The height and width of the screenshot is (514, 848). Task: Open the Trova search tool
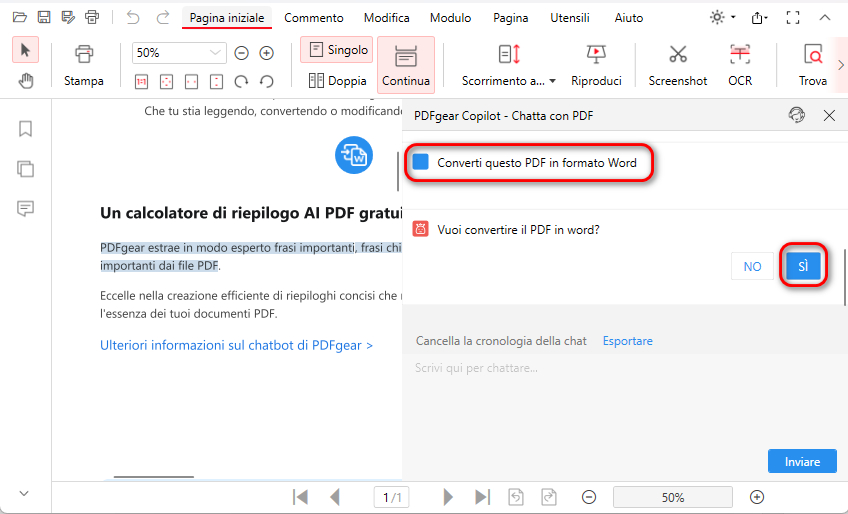[x=812, y=65]
